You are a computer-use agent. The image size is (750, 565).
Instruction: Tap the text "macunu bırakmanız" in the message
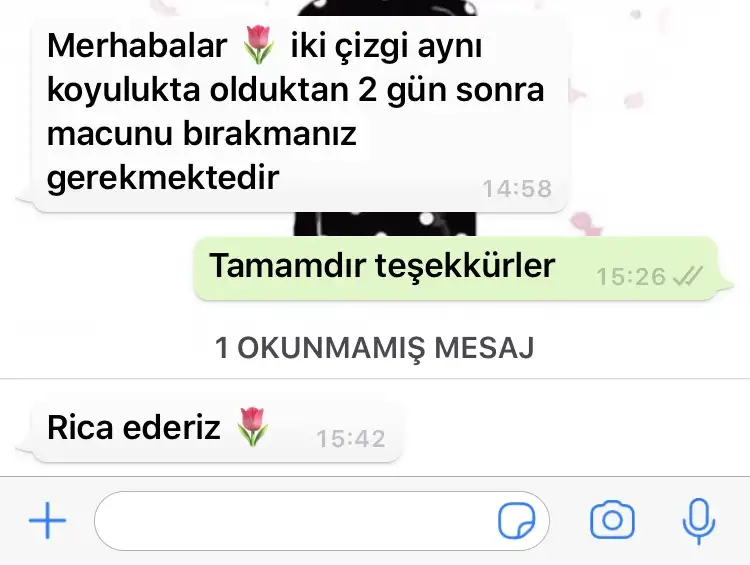coord(201,133)
